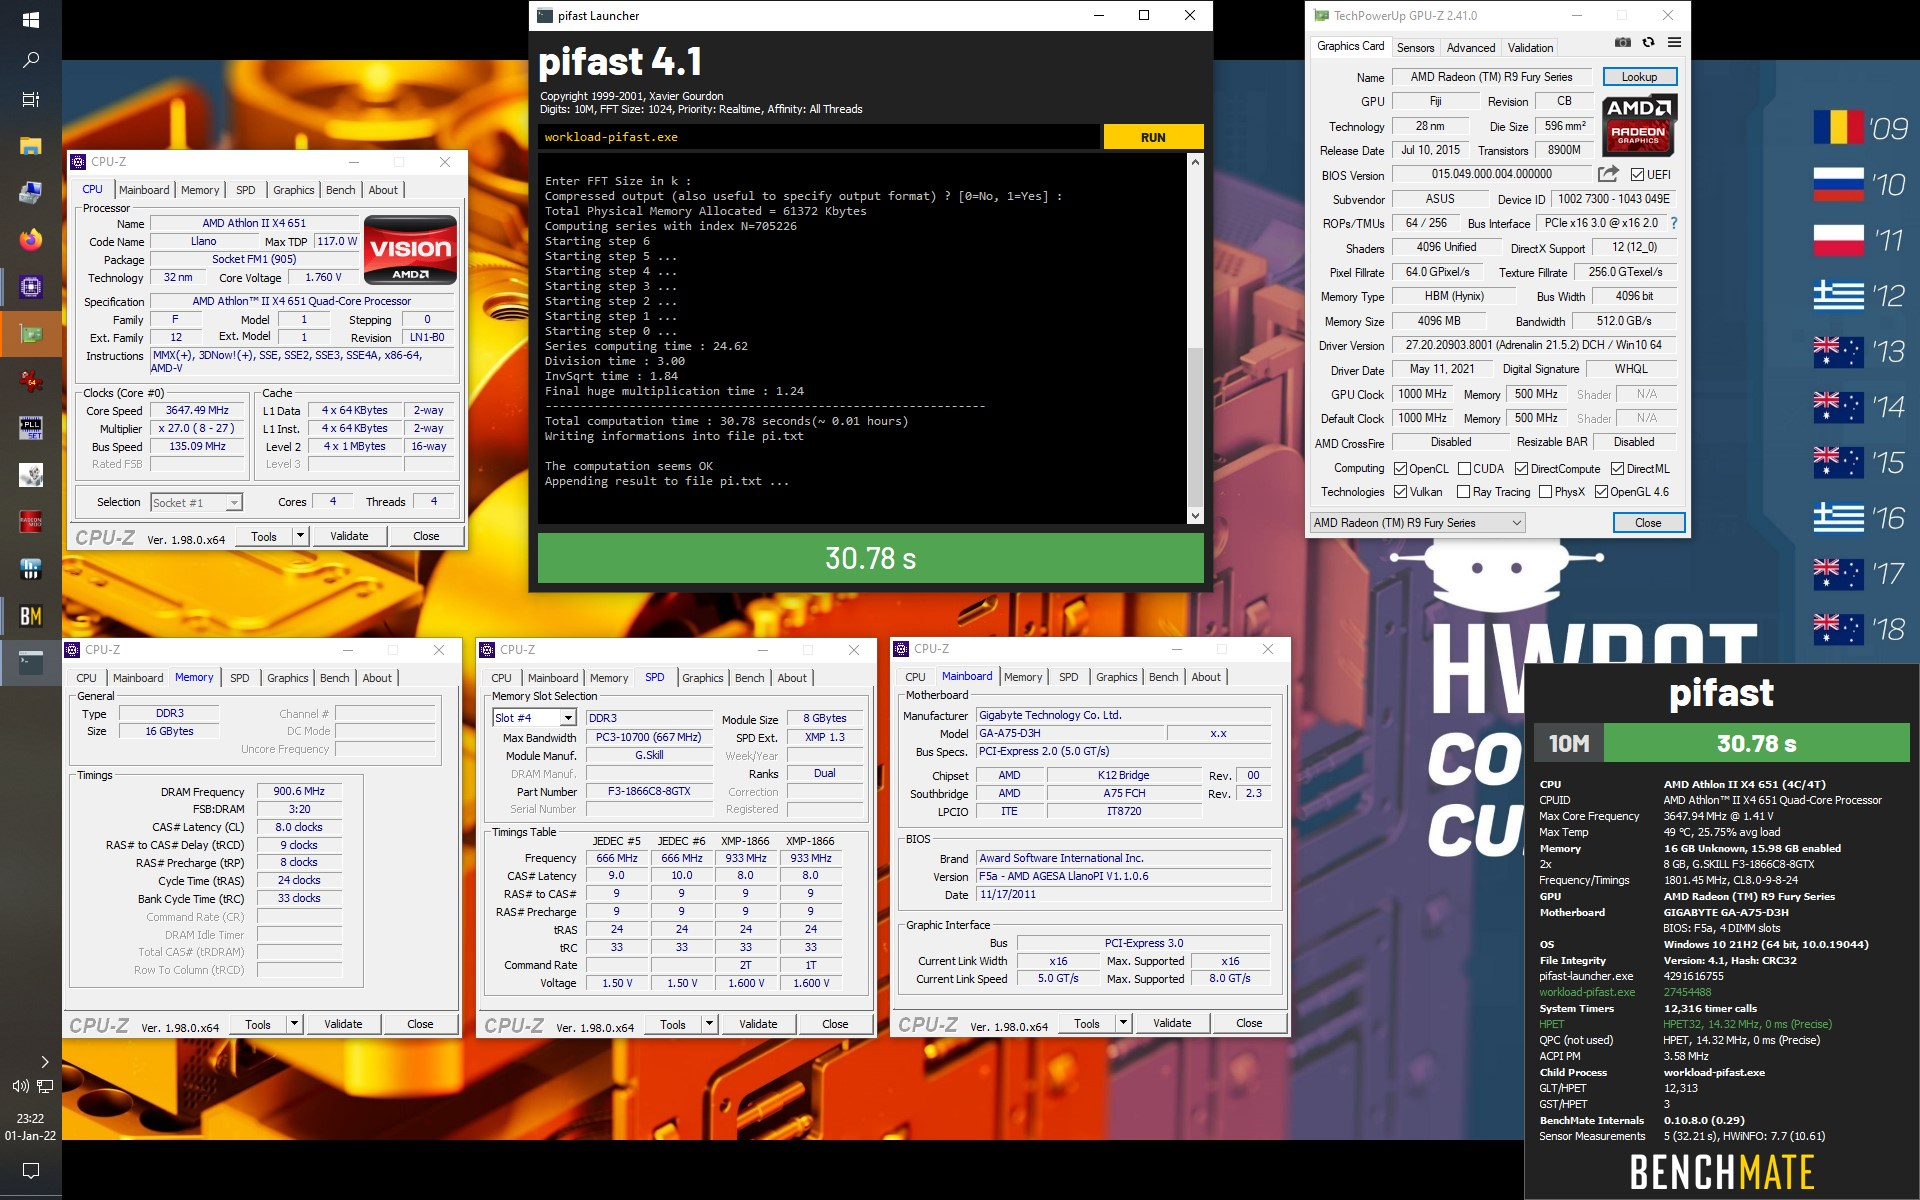This screenshot has height=1200, width=1920.
Task: Open the red puzzle-piece taskbar app
Action: tap(30, 381)
